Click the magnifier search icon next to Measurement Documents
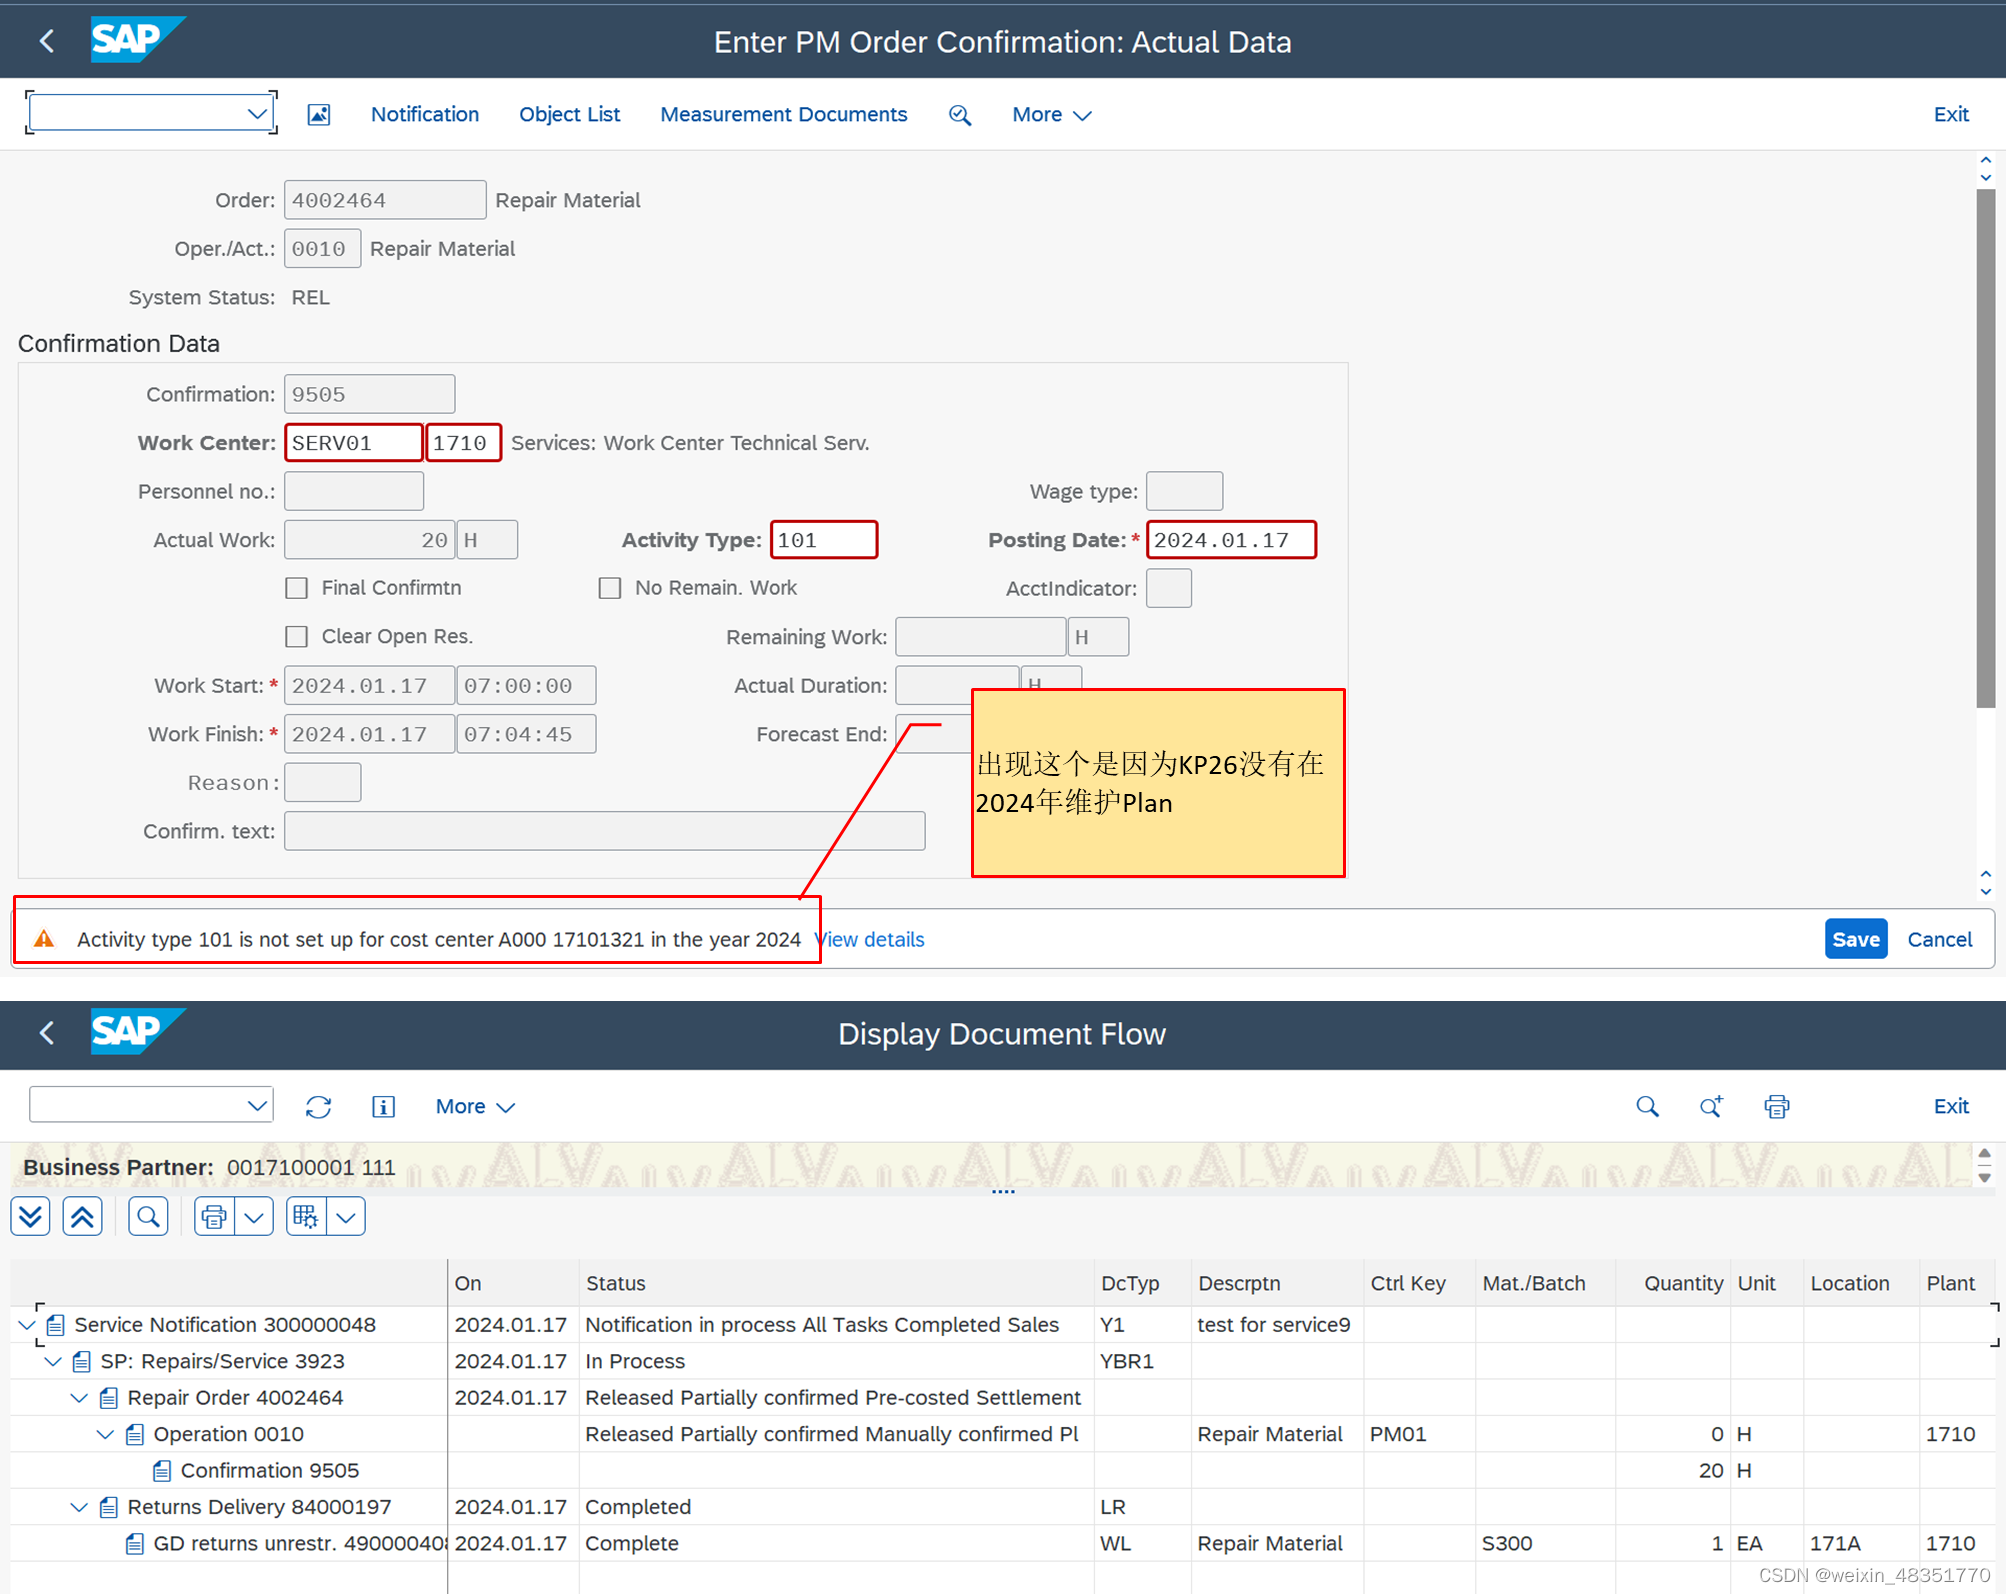2006x1594 pixels. point(959,114)
